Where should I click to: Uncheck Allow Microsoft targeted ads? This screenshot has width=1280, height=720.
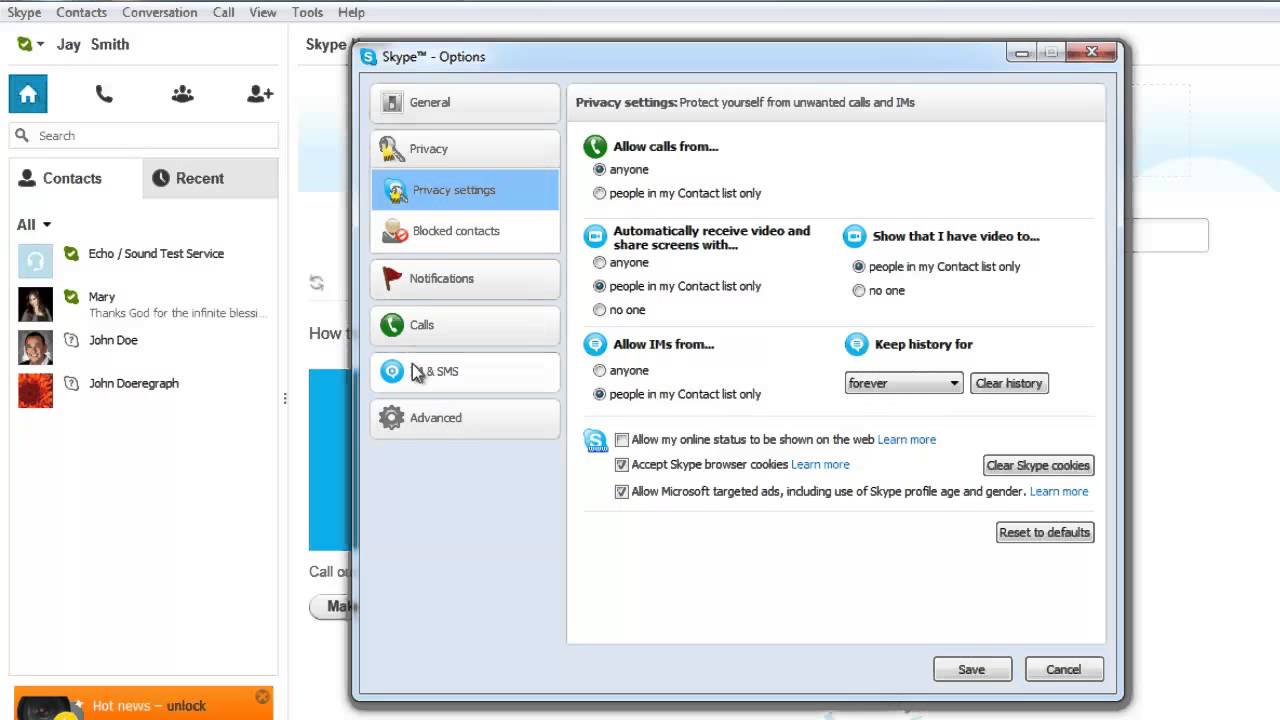pyautogui.click(x=622, y=492)
